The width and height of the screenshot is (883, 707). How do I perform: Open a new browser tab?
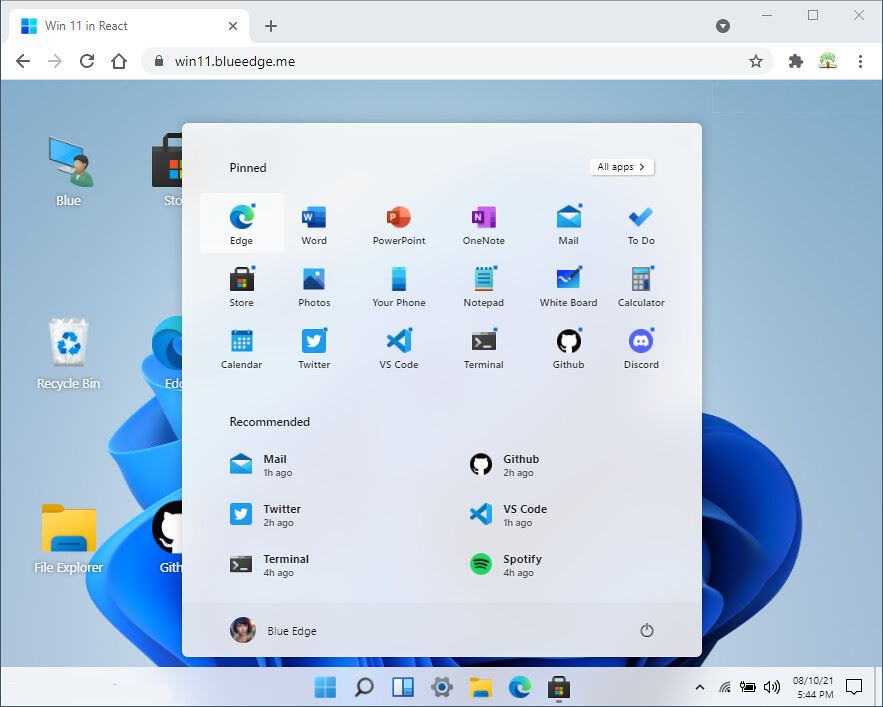coord(271,26)
